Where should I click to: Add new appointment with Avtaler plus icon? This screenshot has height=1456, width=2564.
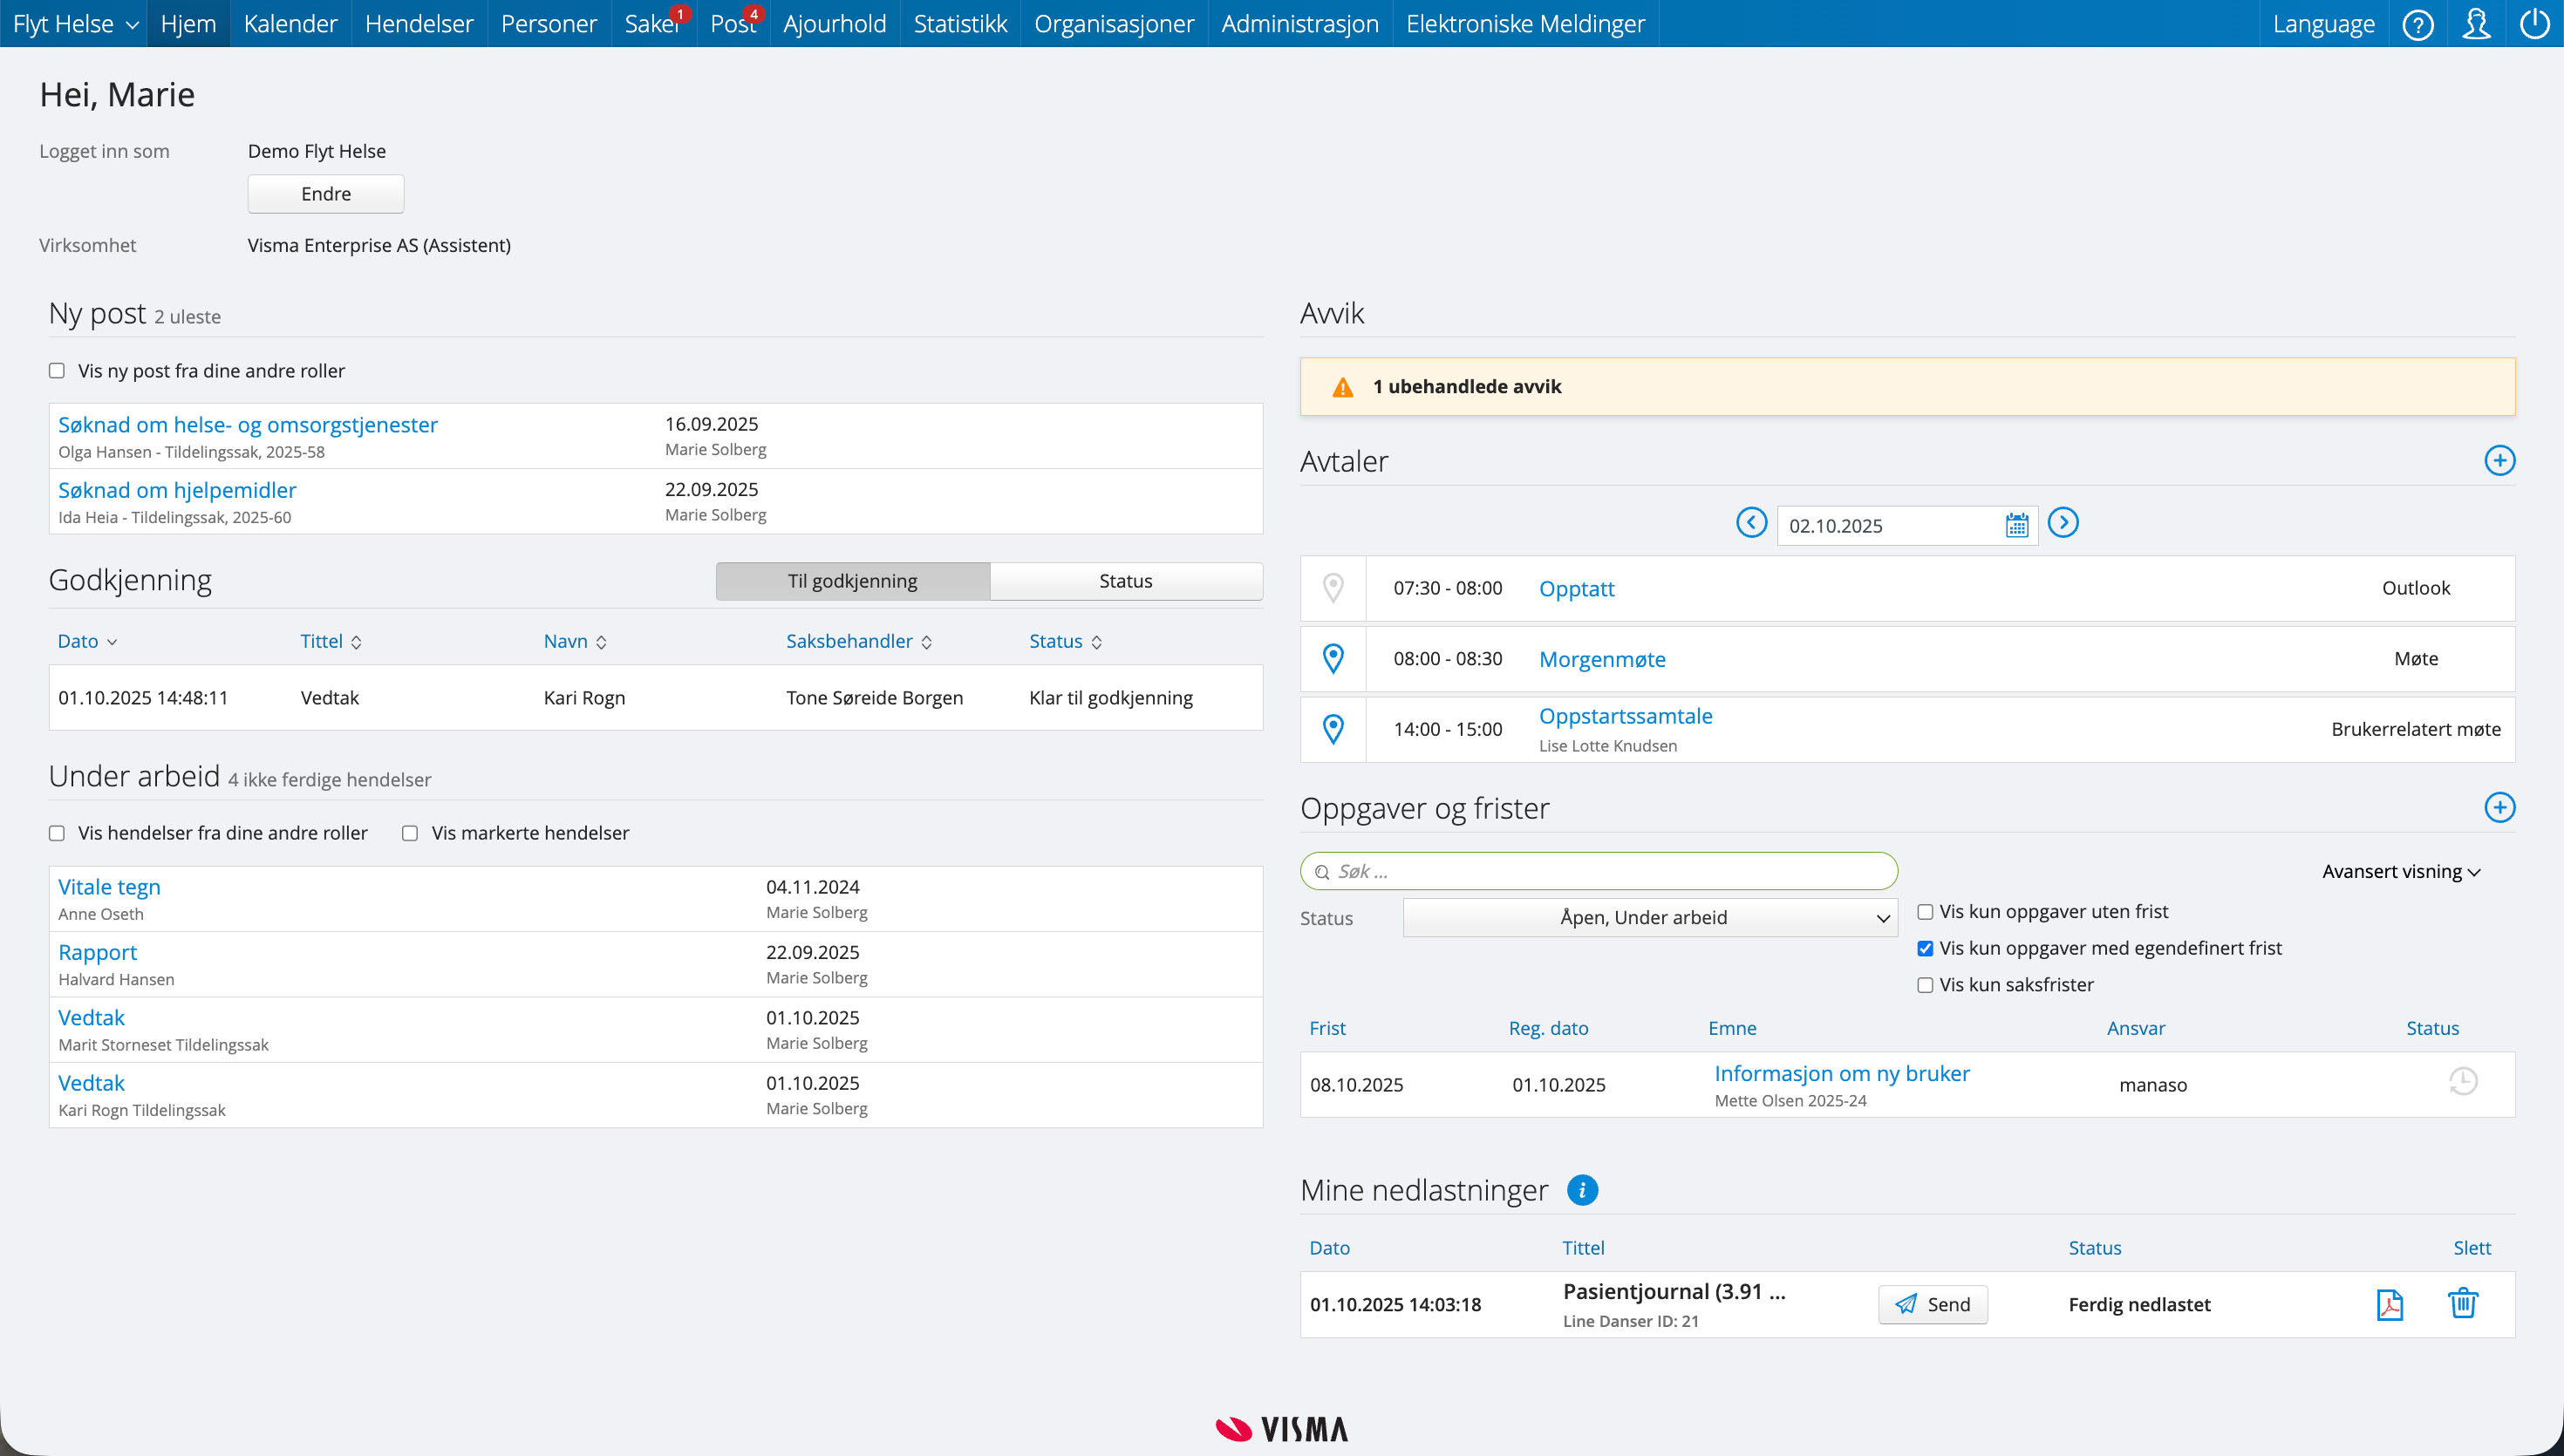pyautogui.click(x=2499, y=461)
